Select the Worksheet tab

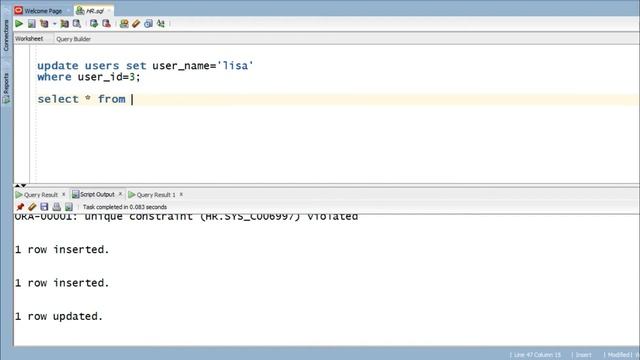click(29, 39)
